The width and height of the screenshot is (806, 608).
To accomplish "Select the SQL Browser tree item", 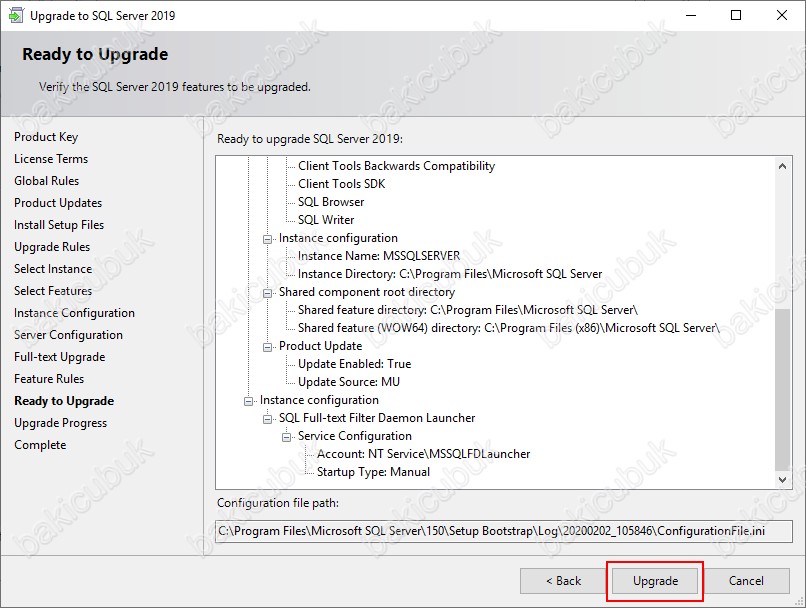I will click(x=331, y=202).
